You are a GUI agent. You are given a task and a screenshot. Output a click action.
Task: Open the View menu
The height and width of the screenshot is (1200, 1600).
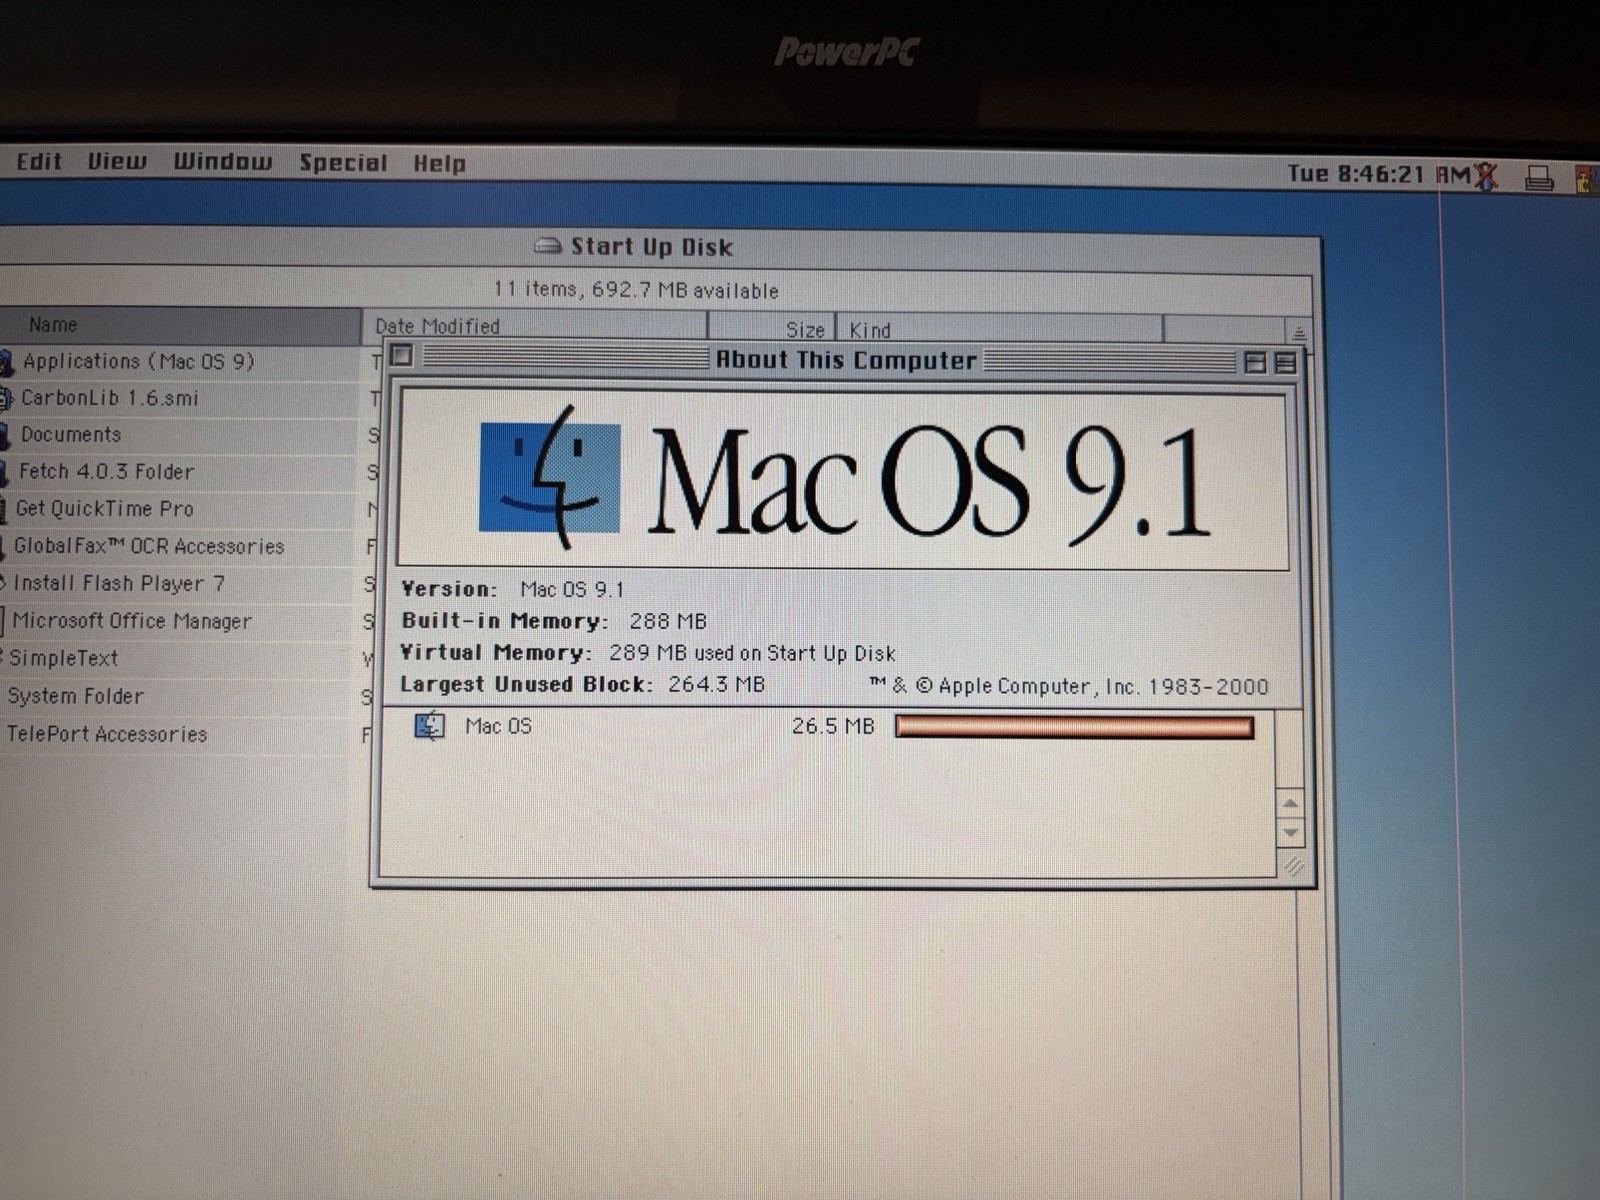[116, 161]
